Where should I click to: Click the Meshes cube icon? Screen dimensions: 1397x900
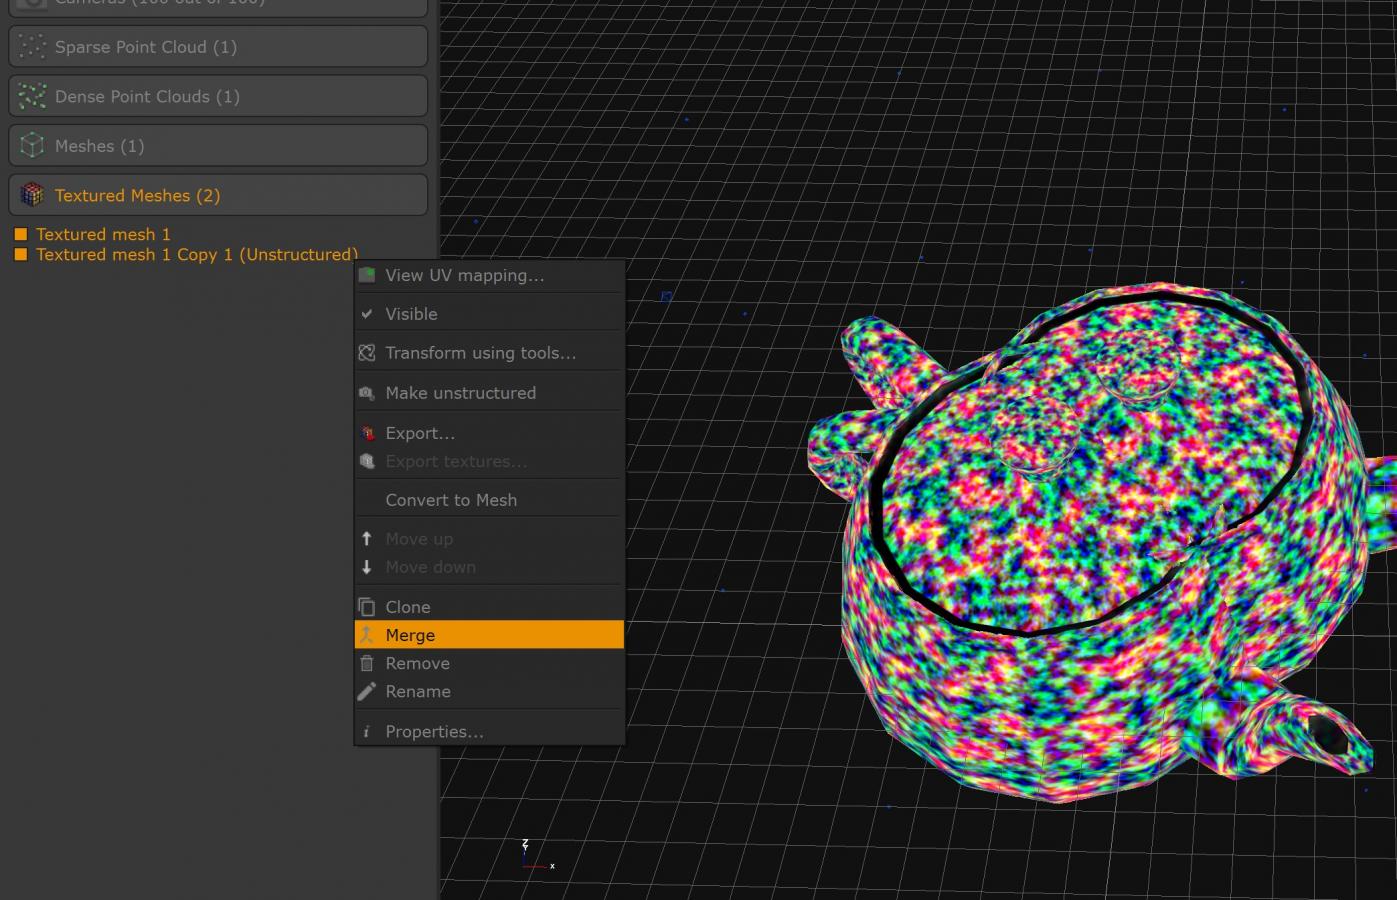click(32, 146)
